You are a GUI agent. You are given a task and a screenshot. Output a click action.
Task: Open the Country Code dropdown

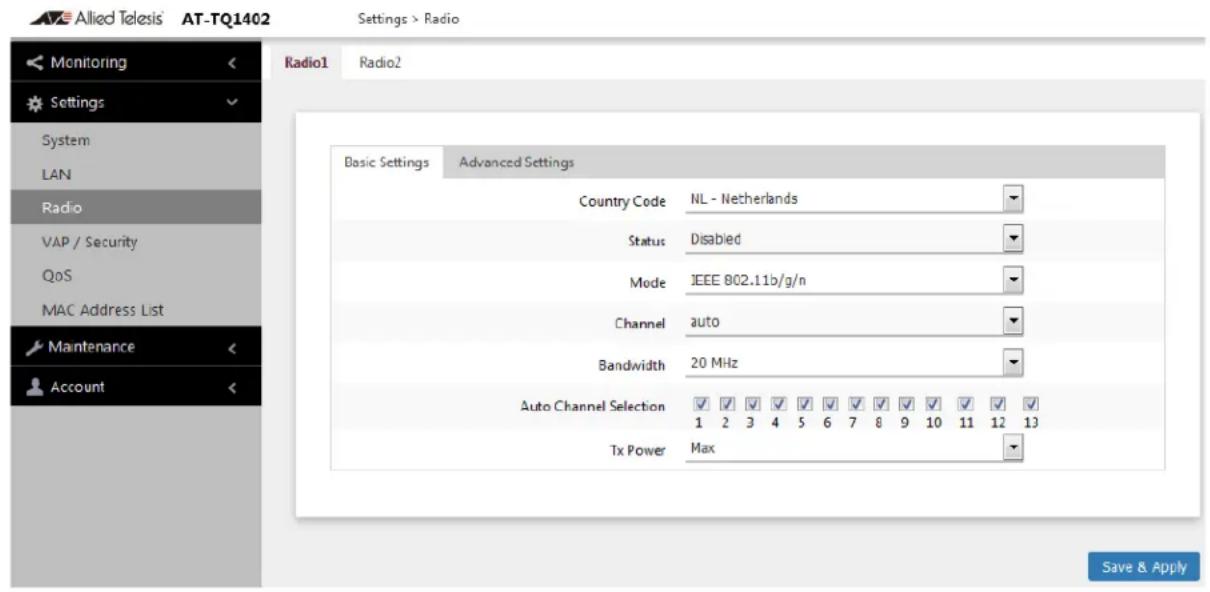[855, 199]
